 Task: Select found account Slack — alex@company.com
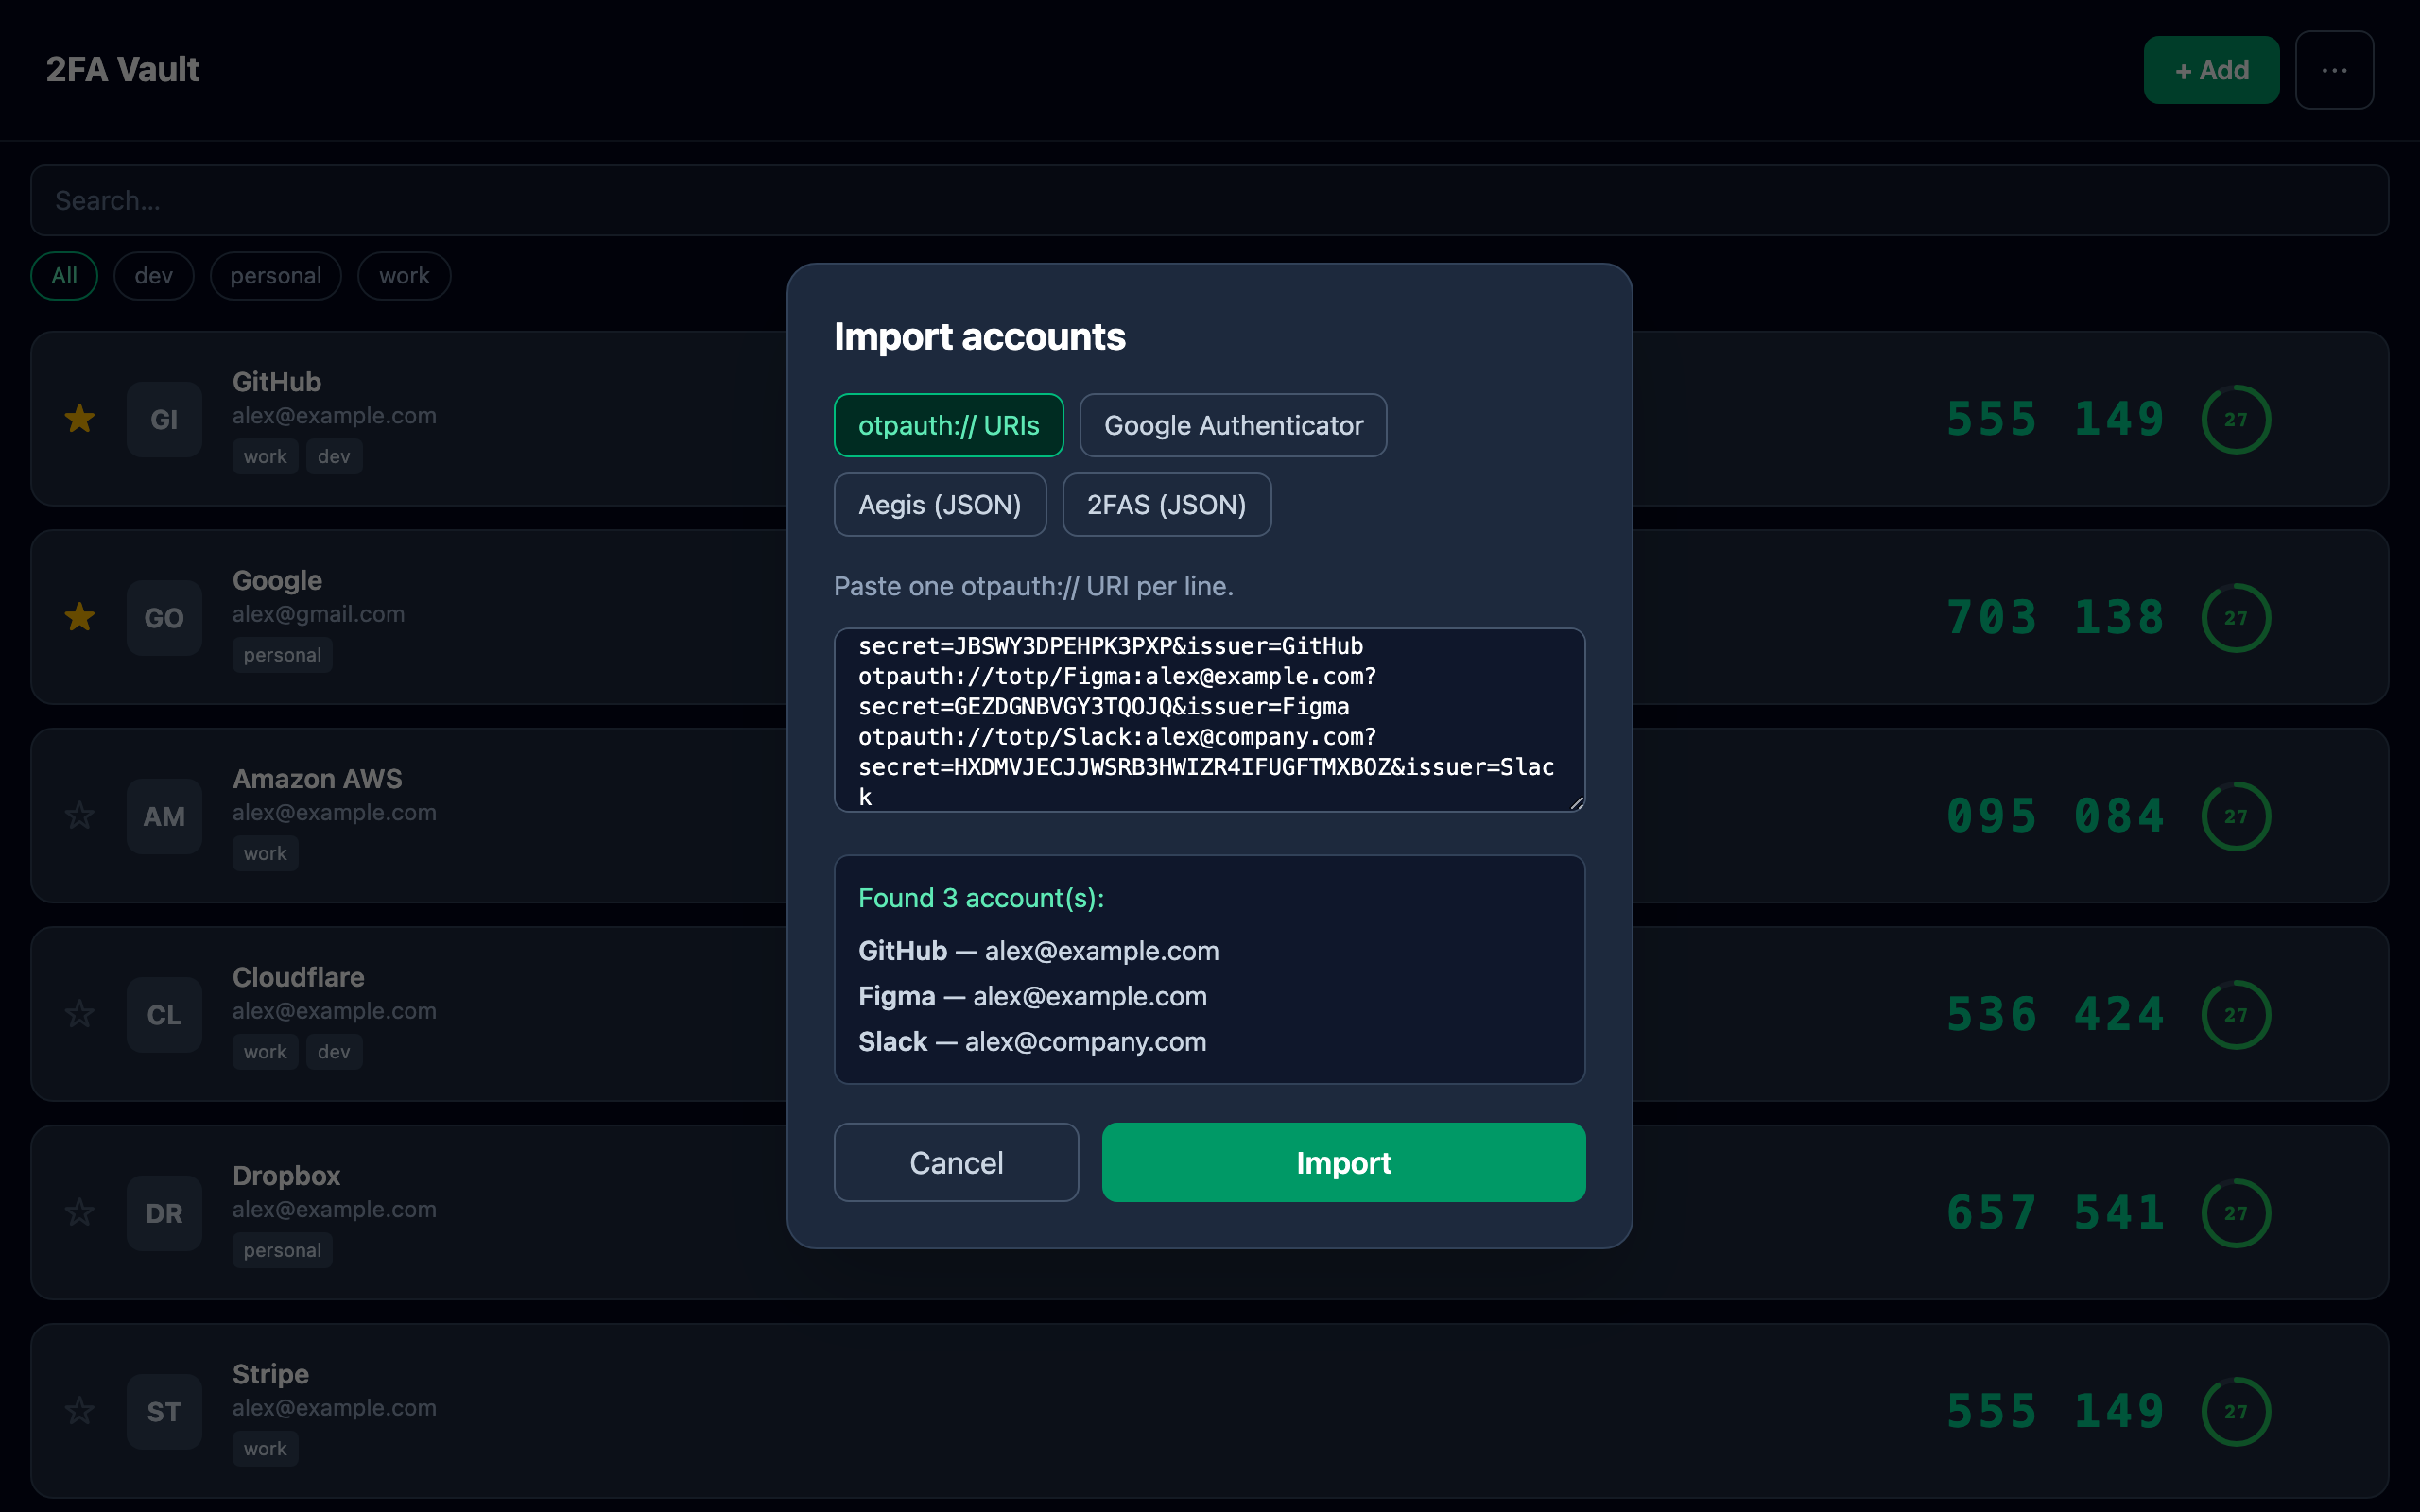pos(1032,1041)
